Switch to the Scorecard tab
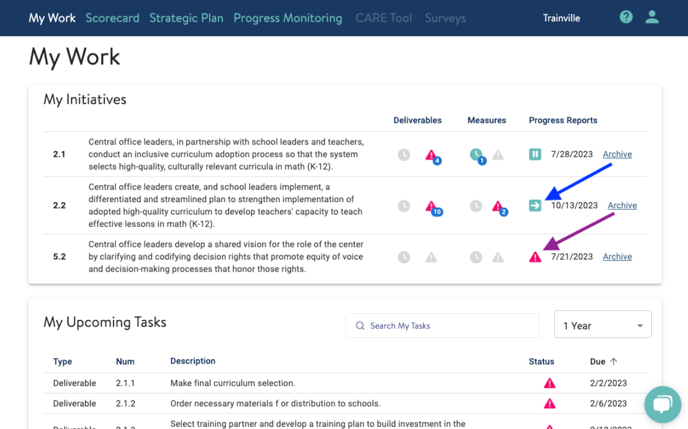The width and height of the screenshot is (688, 429). point(112,18)
